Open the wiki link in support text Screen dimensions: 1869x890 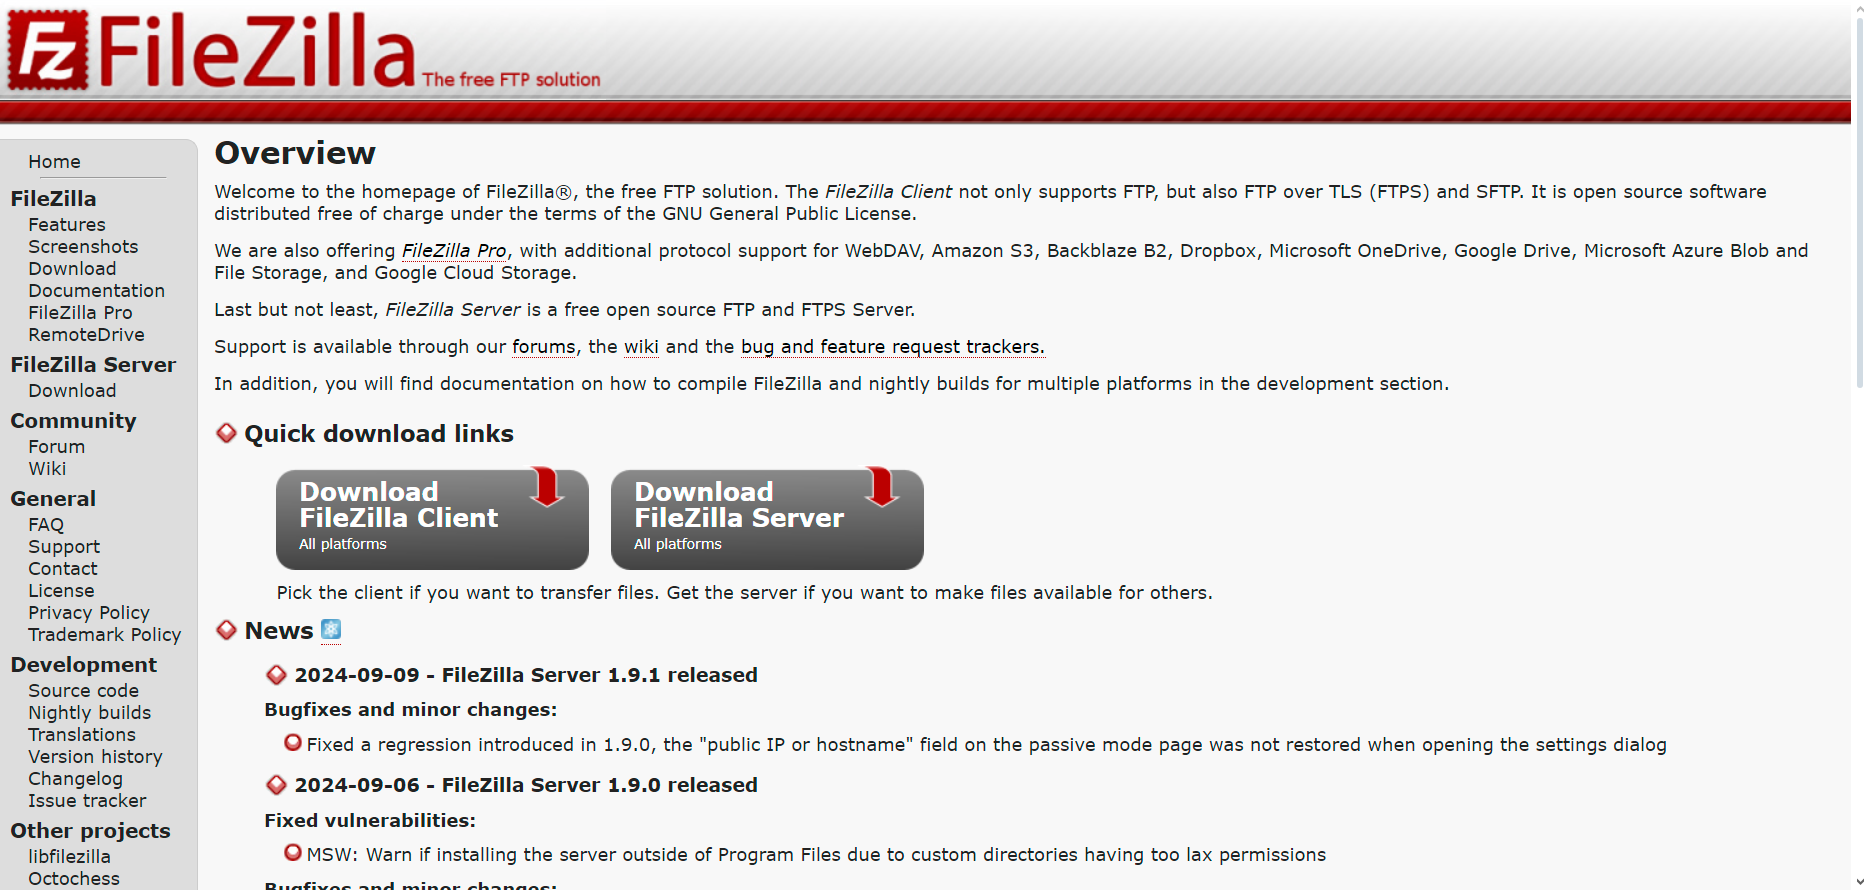(641, 347)
